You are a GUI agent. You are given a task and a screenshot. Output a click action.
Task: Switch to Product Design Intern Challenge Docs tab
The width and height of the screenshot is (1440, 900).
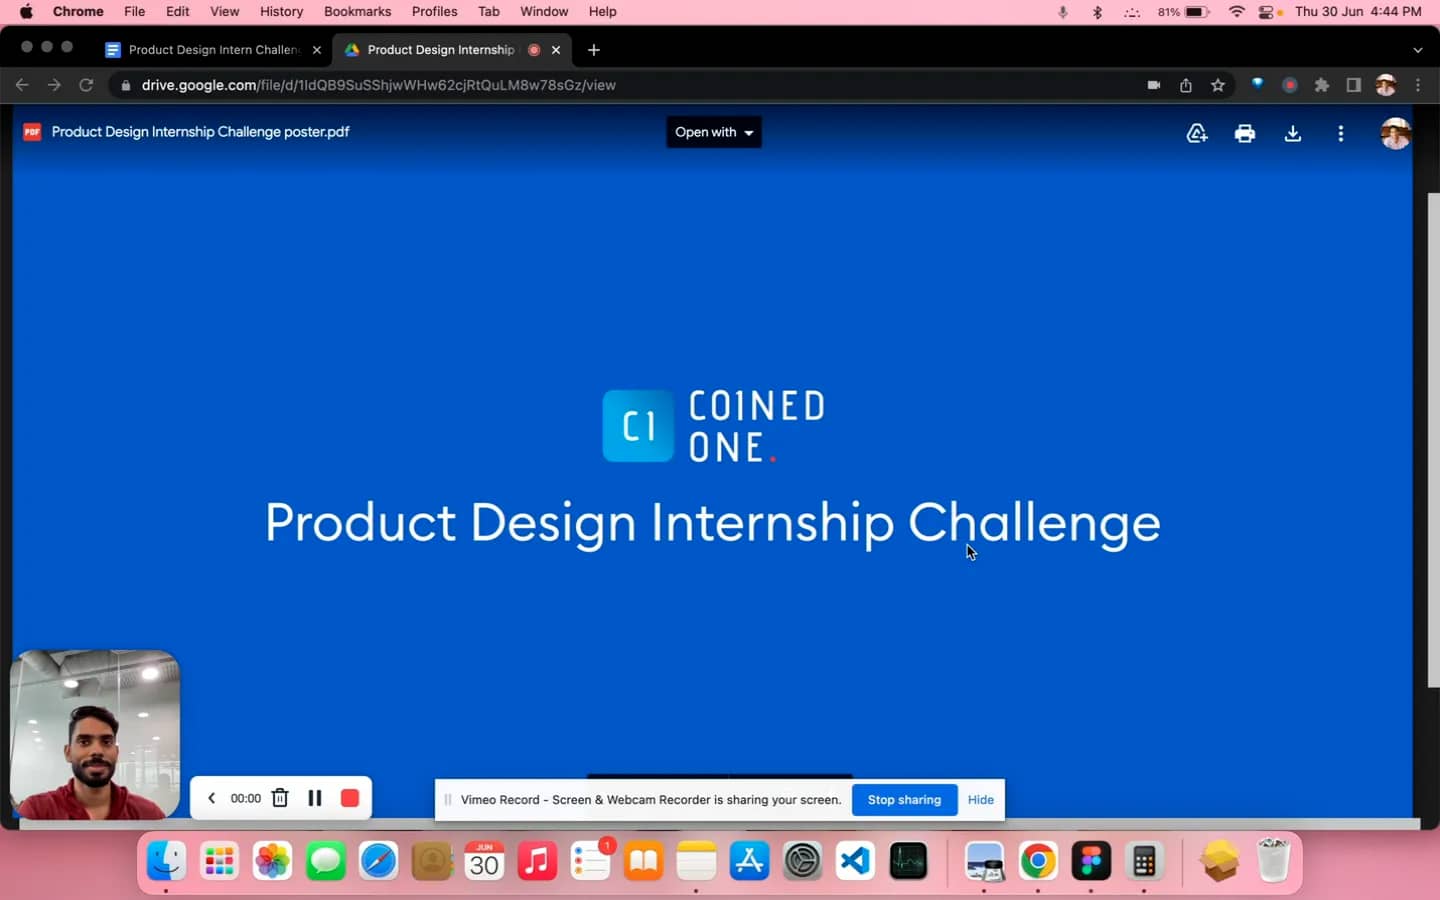[213, 50]
